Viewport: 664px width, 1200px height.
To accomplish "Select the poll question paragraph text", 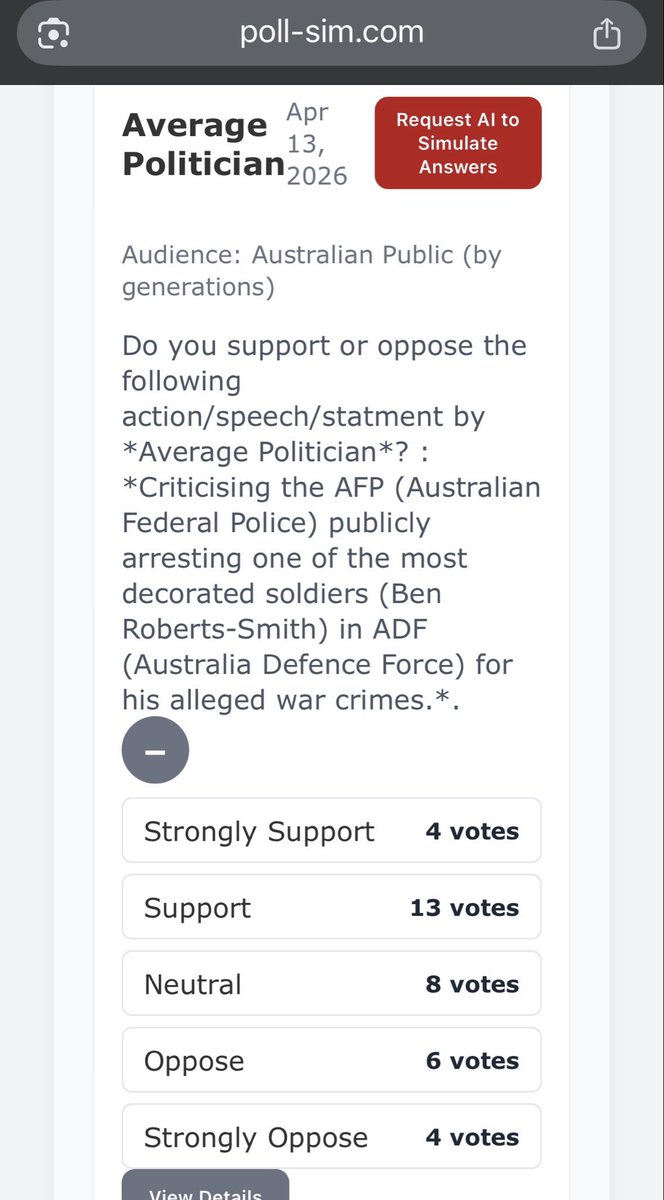I will click(x=331, y=523).
